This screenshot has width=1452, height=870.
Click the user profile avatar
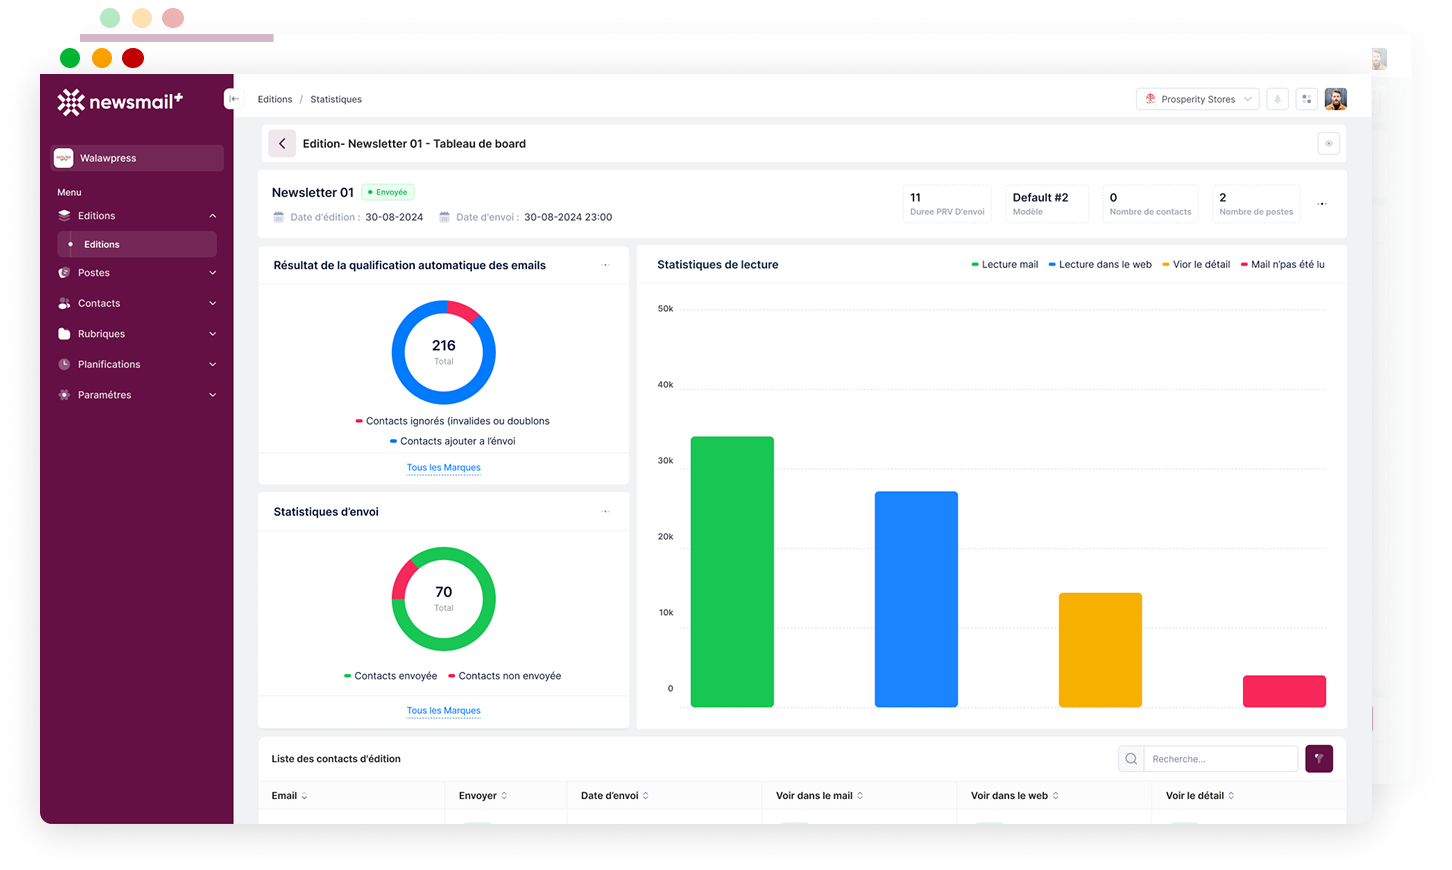click(x=1335, y=99)
